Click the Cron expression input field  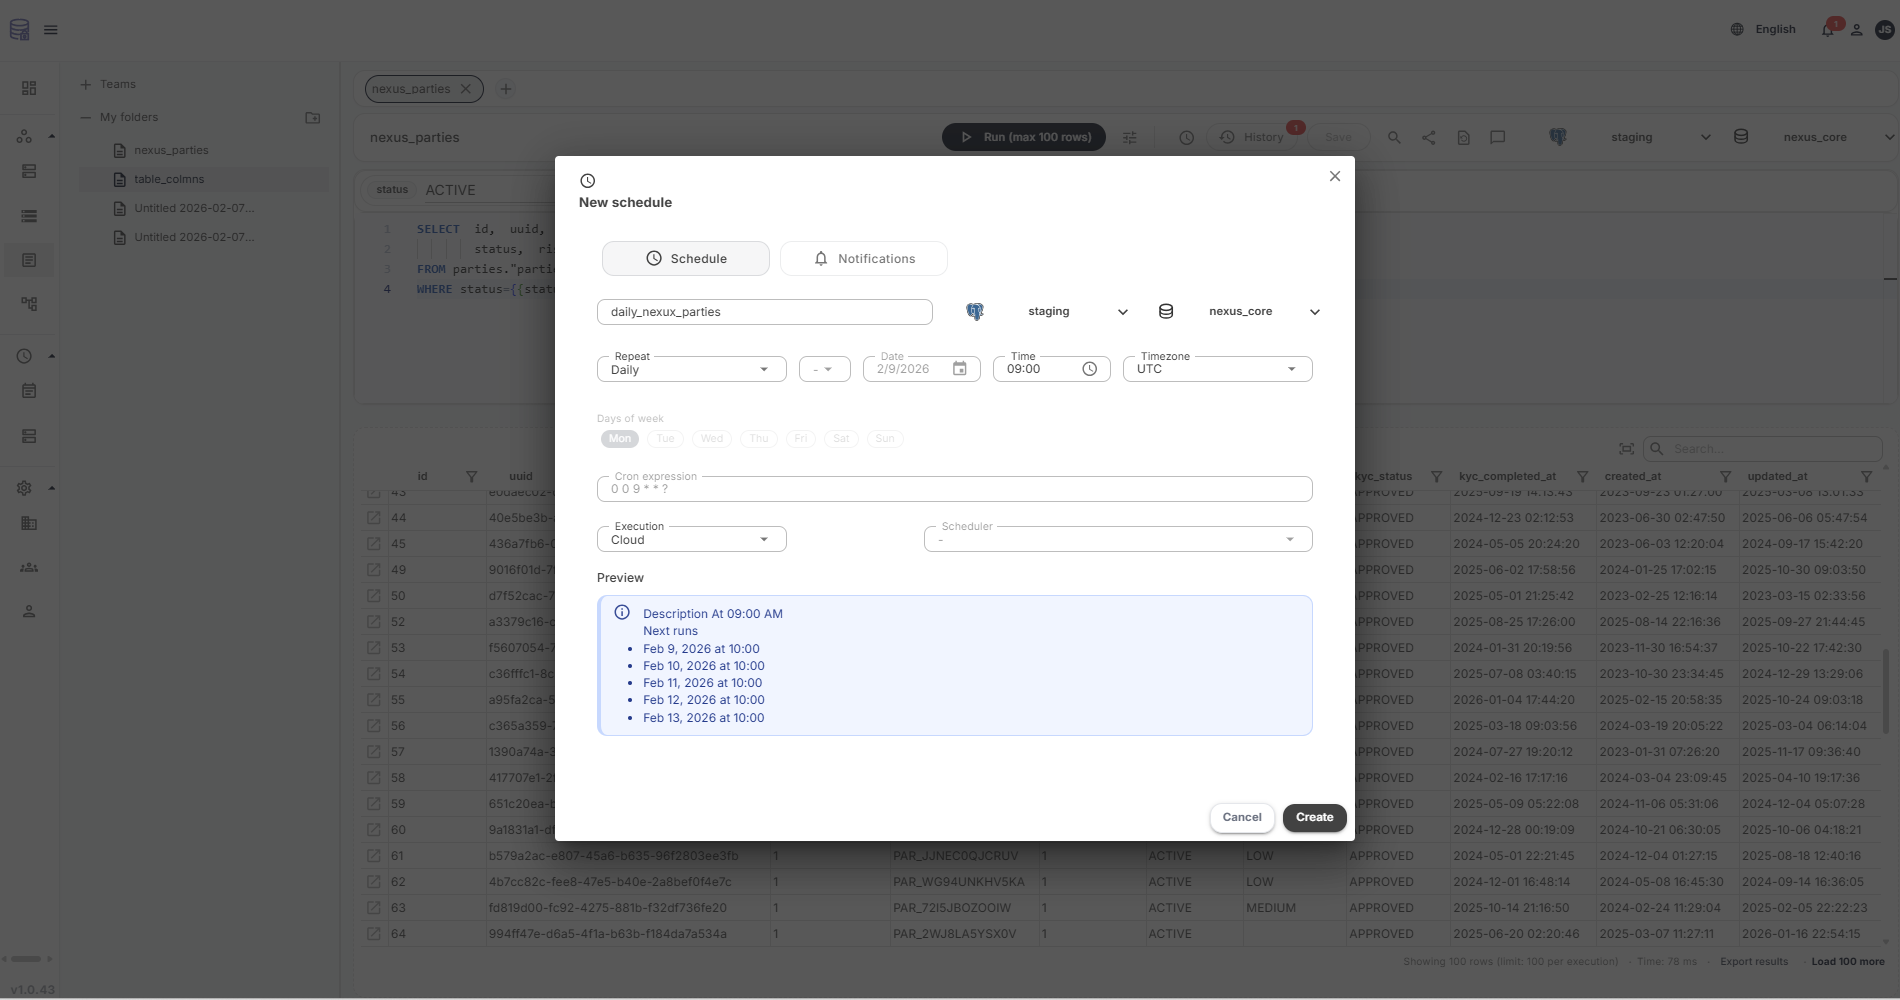coord(953,488)
